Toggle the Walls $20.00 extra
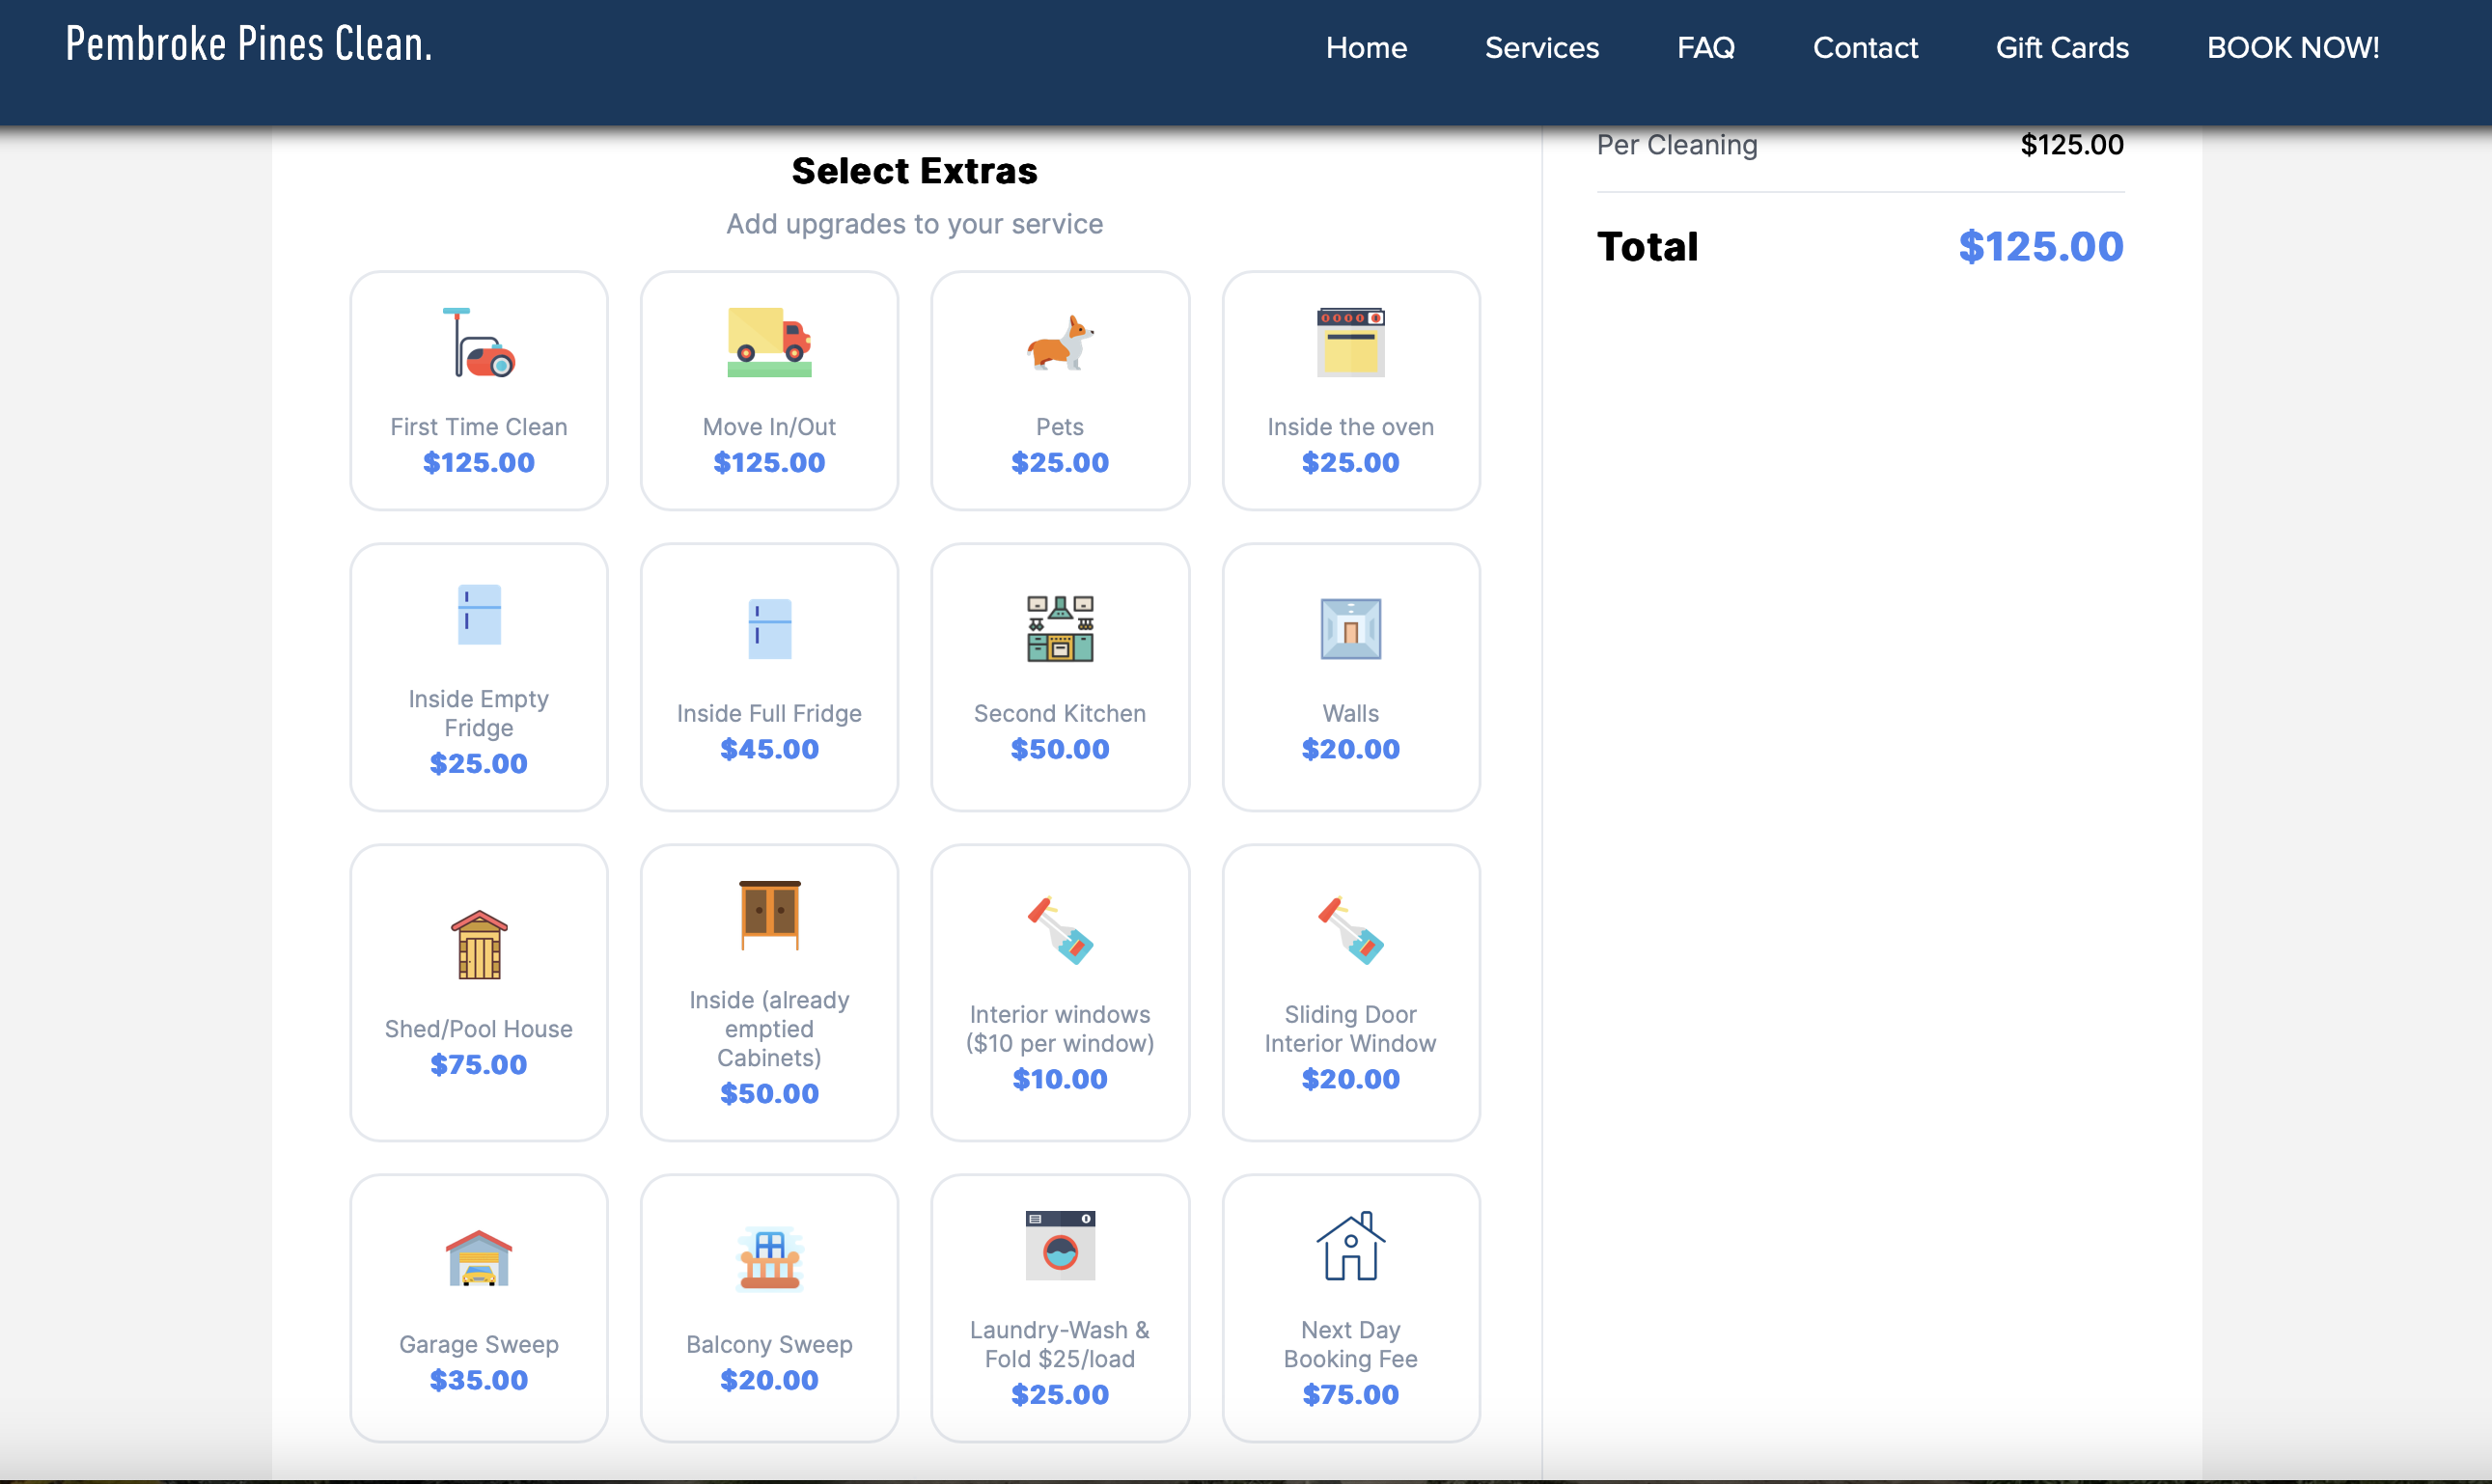The width and height of the screenshot is (2492, 1484). tap(1350, 677)
